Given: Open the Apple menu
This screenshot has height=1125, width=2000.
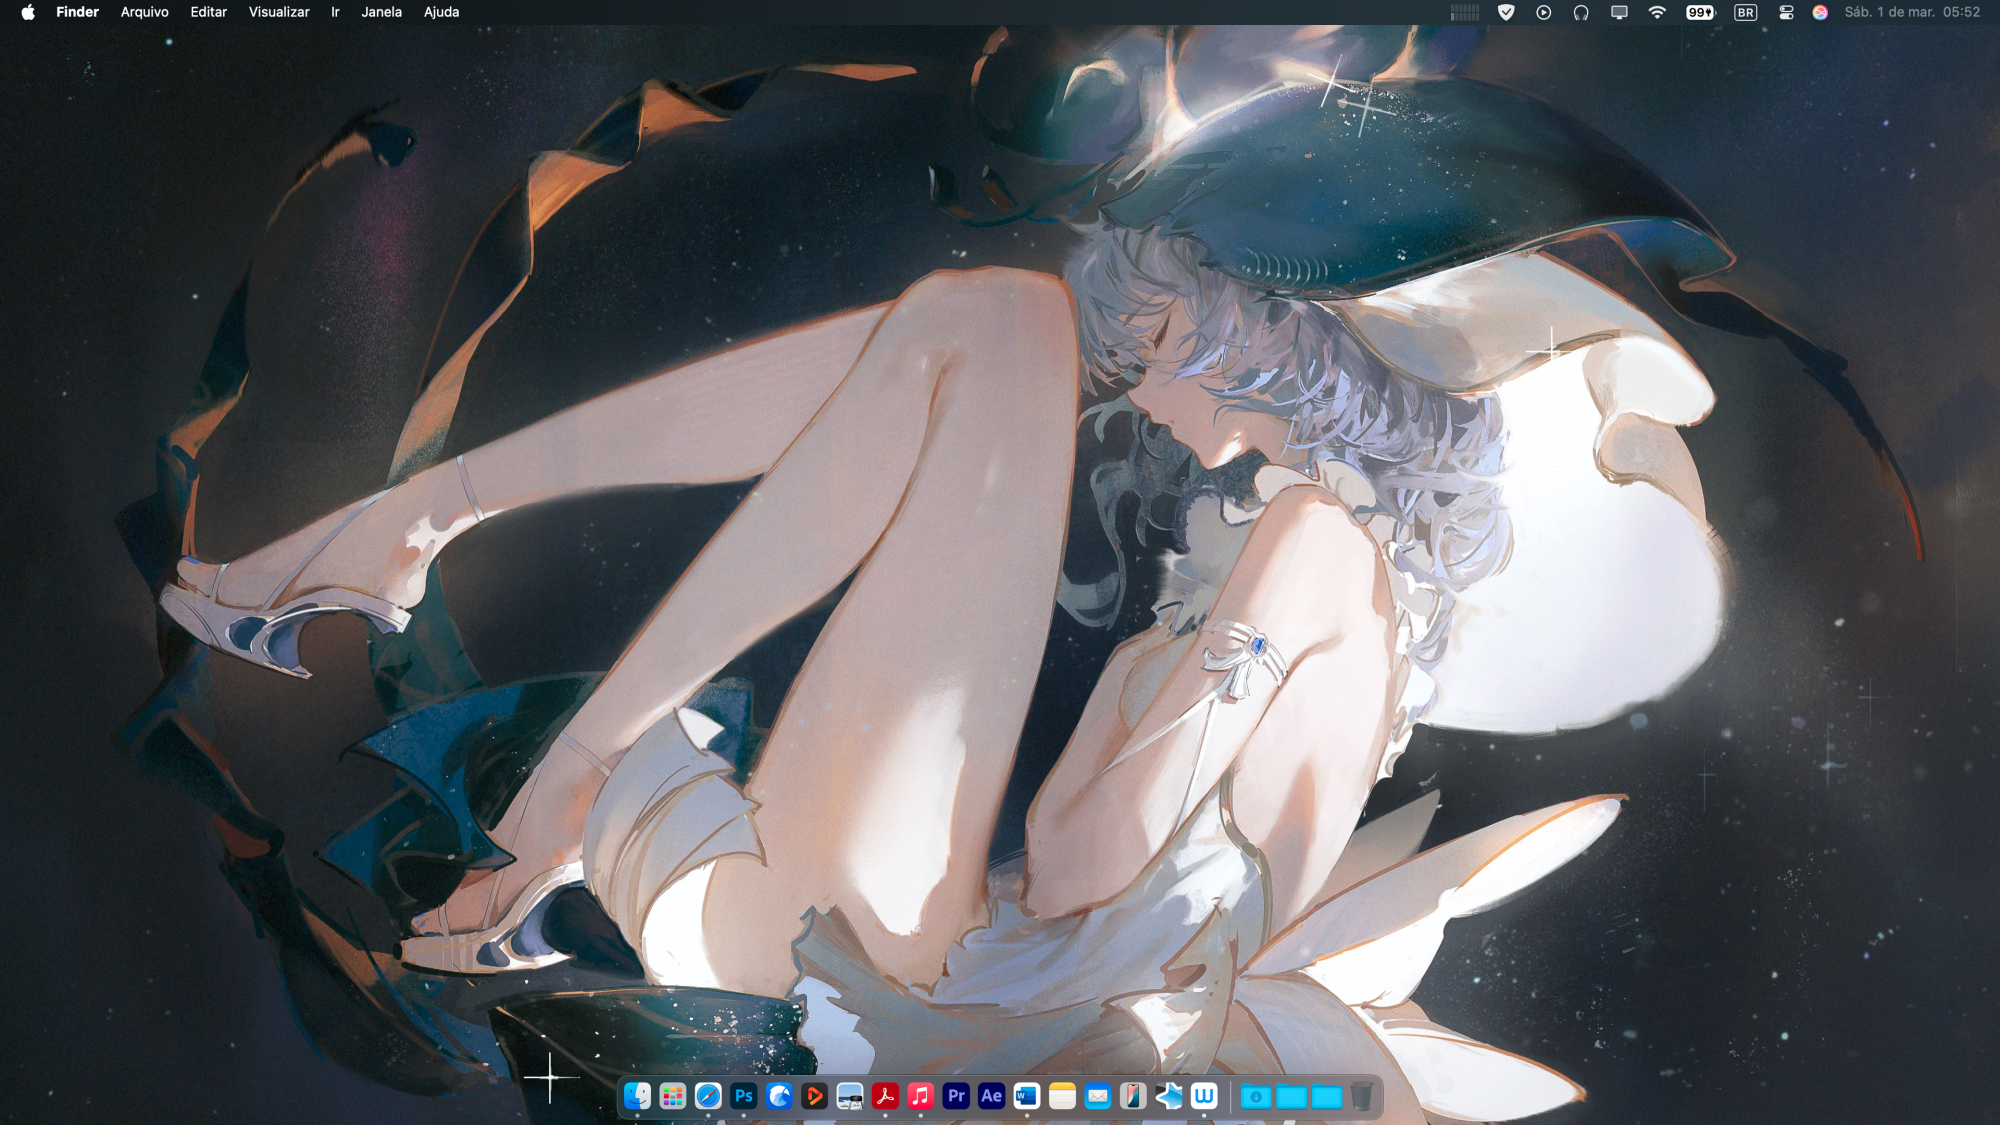Looking at the screenshot, I should [x=28, y=12].
